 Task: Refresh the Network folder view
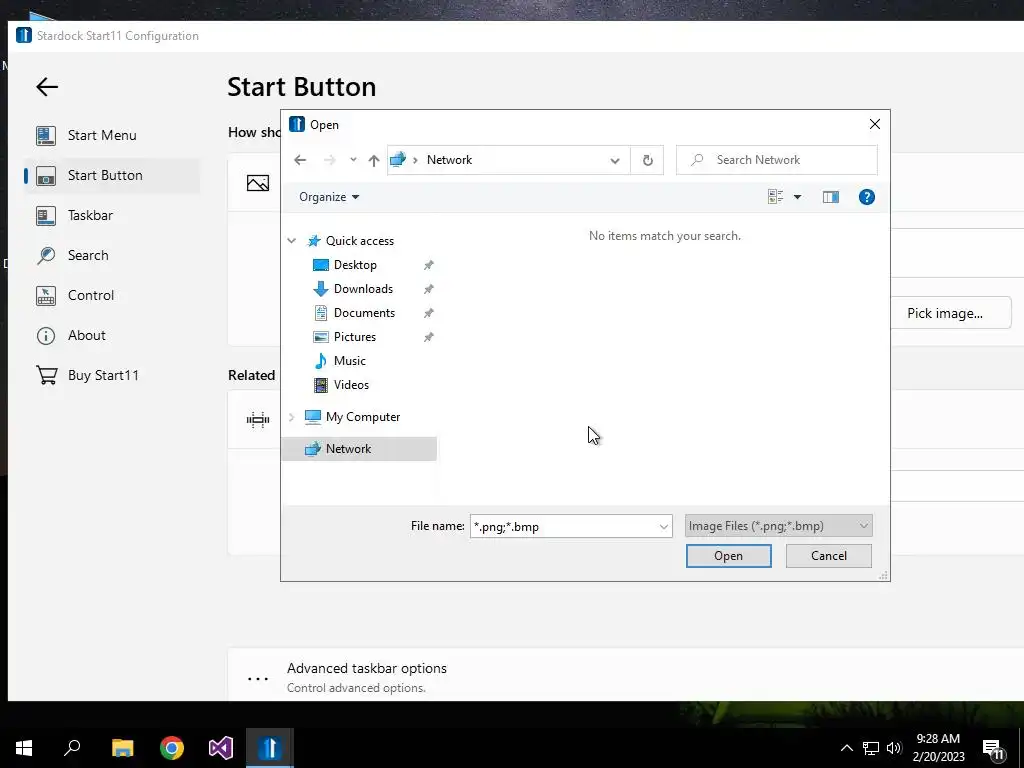(x=647, y=160)
